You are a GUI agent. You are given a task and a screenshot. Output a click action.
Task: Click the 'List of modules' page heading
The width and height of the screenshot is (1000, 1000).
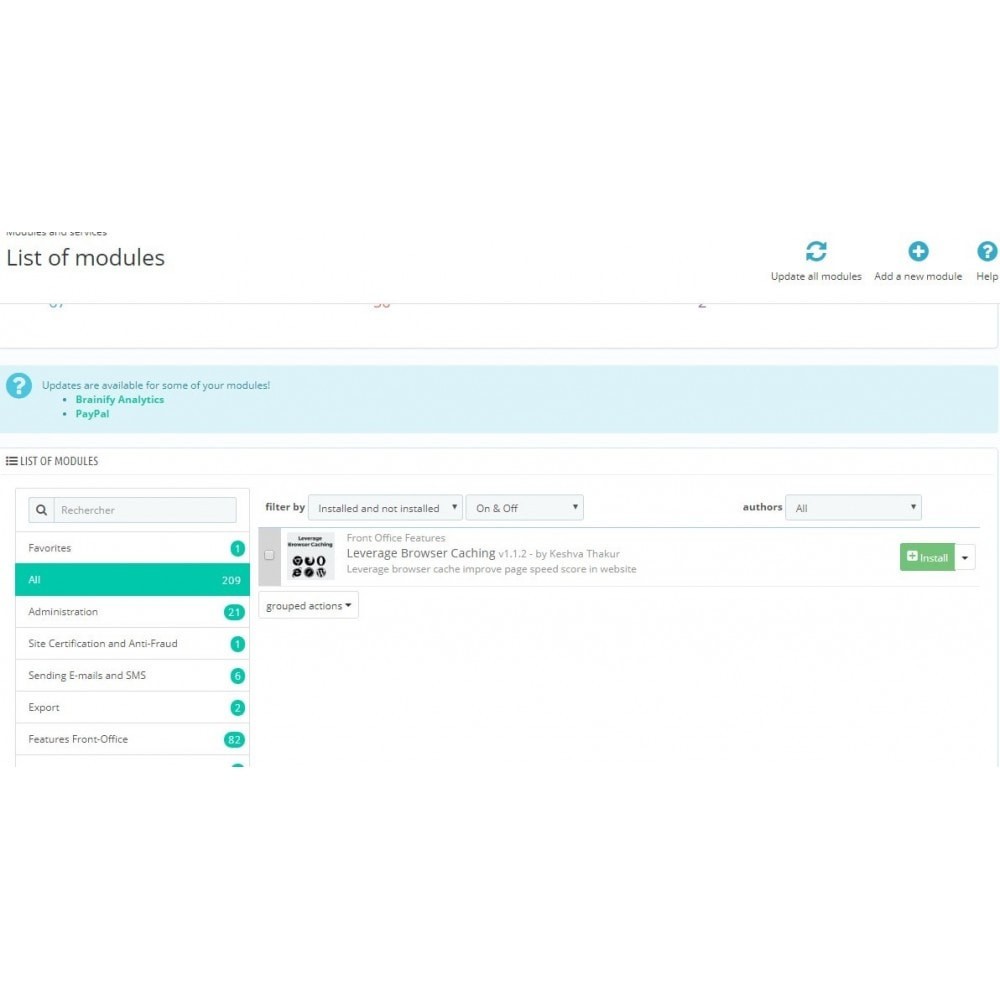tap(85, 258)
